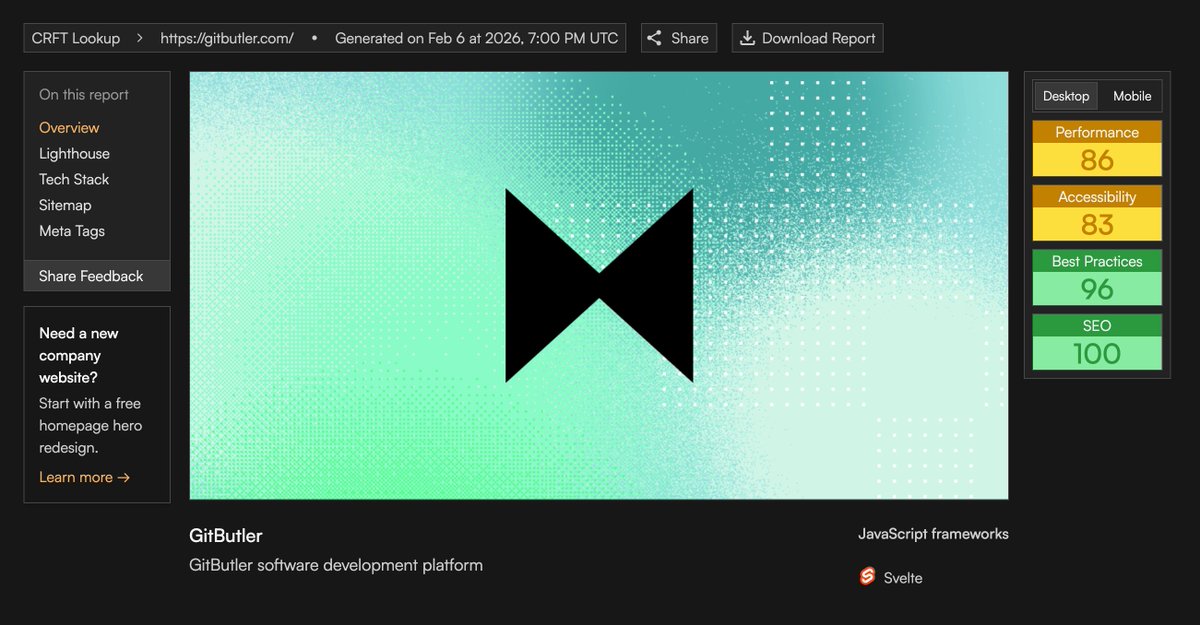Click the 'On this report' heading
The width and height of the screenshot is (1200, 625).
click(84, 95)
